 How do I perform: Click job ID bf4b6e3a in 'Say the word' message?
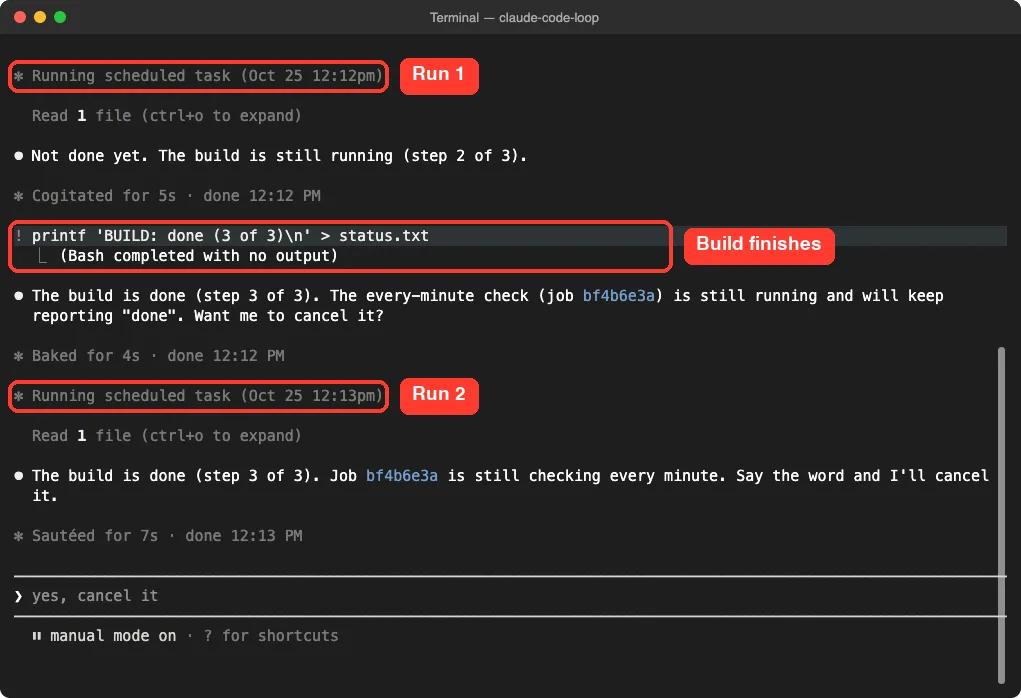coord(401,476)
